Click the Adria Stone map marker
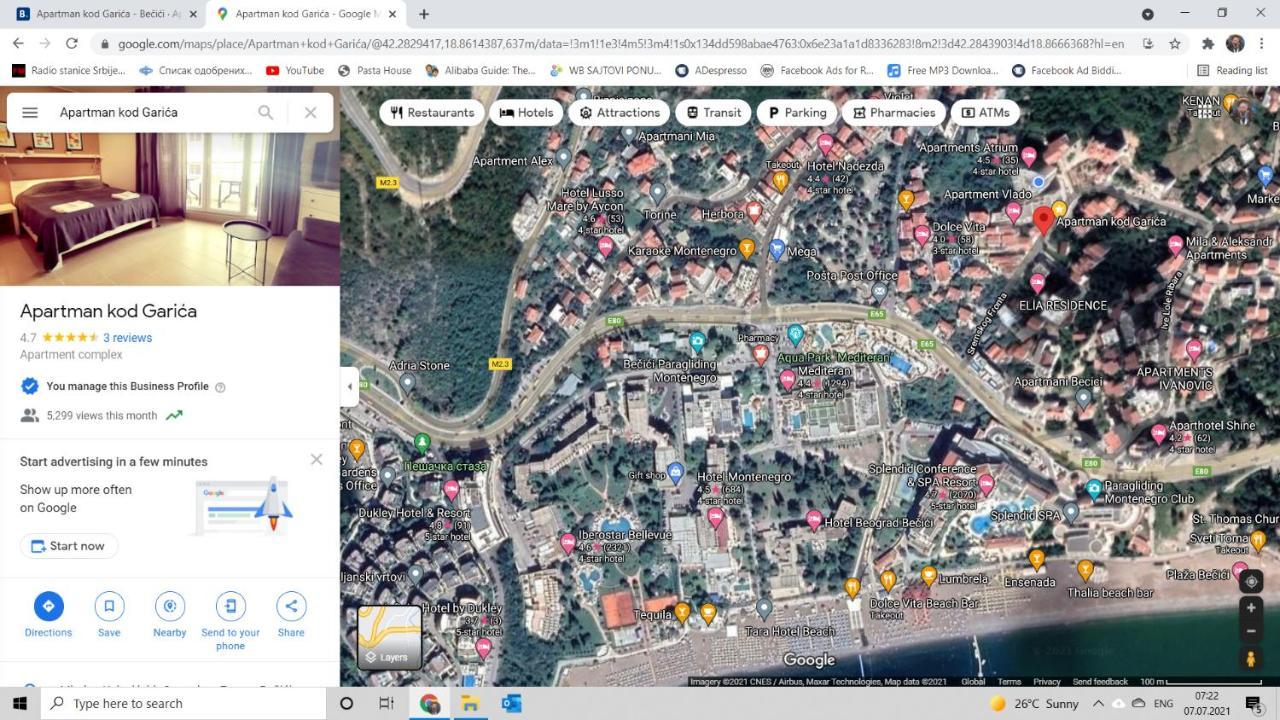This screenshot has width=1280, height=720. coord(406,382)
